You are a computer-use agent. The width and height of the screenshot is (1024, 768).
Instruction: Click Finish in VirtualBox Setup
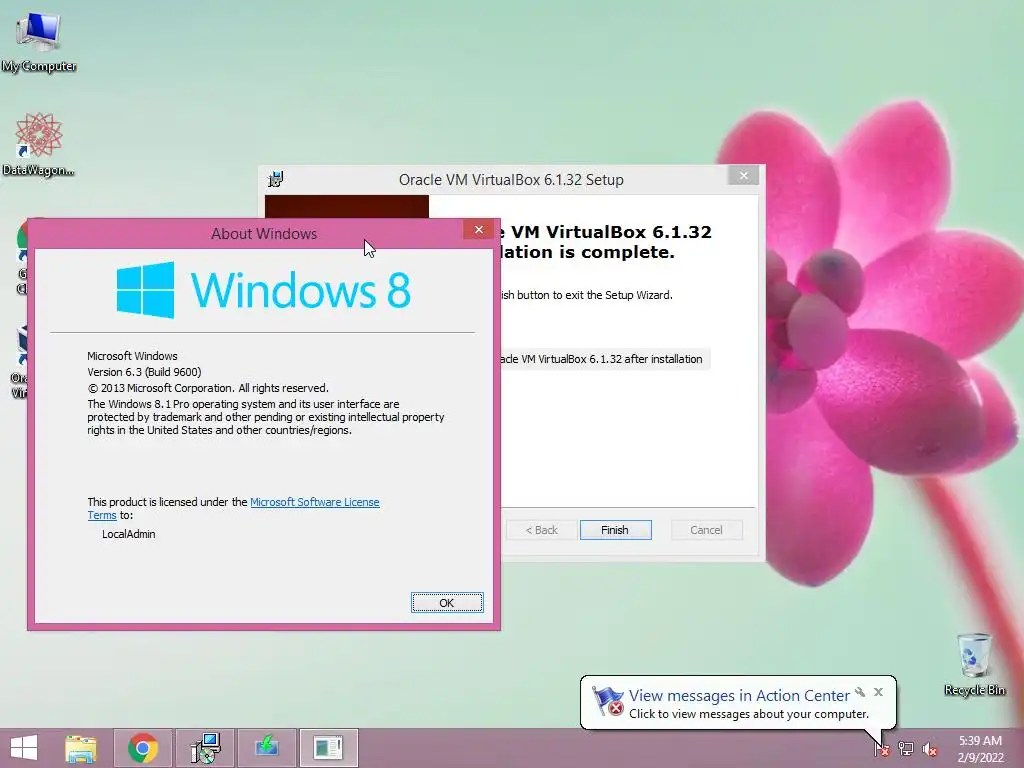[x=615, y=530]
